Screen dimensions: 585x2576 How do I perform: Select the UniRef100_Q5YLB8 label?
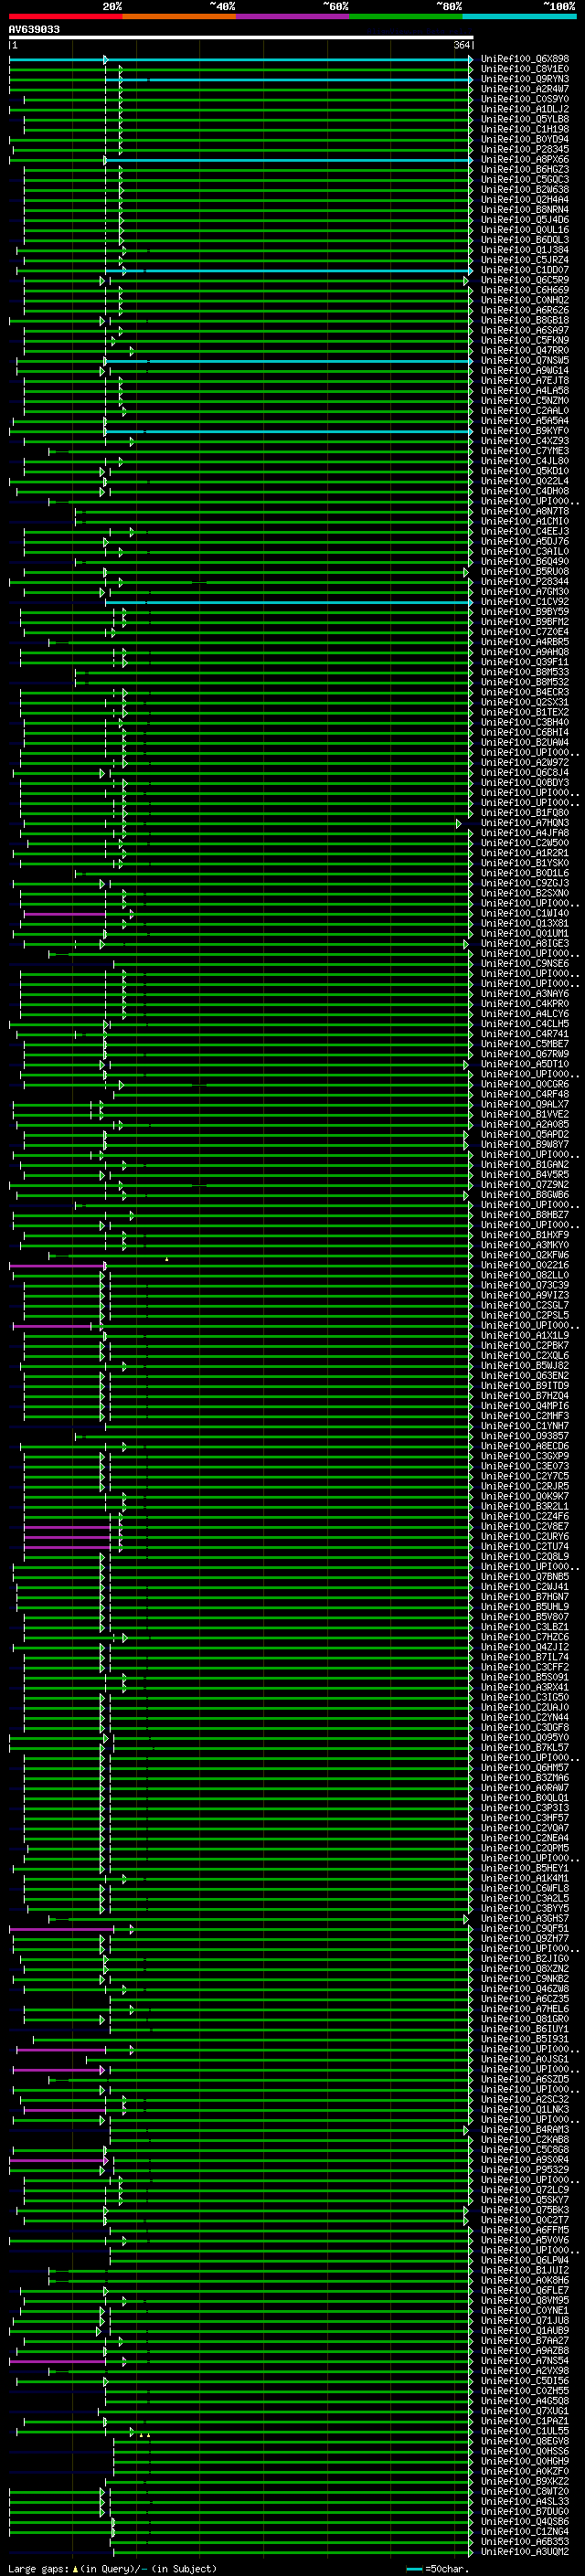point(525,119)
